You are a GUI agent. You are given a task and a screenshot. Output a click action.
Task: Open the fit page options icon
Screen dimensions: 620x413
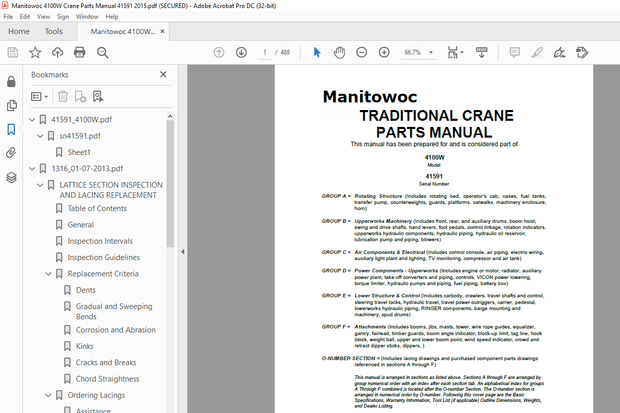click(x=455, y=52)
